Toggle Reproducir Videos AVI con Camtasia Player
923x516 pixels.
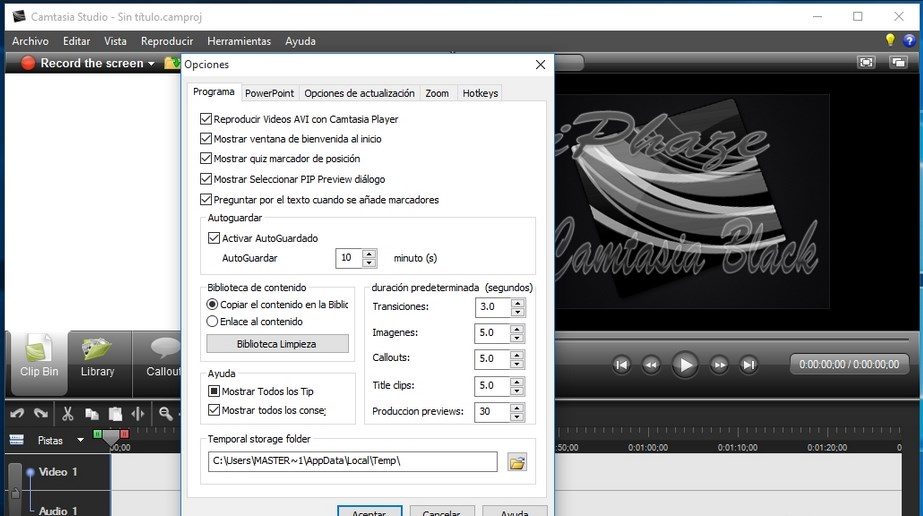pos(205,119)
